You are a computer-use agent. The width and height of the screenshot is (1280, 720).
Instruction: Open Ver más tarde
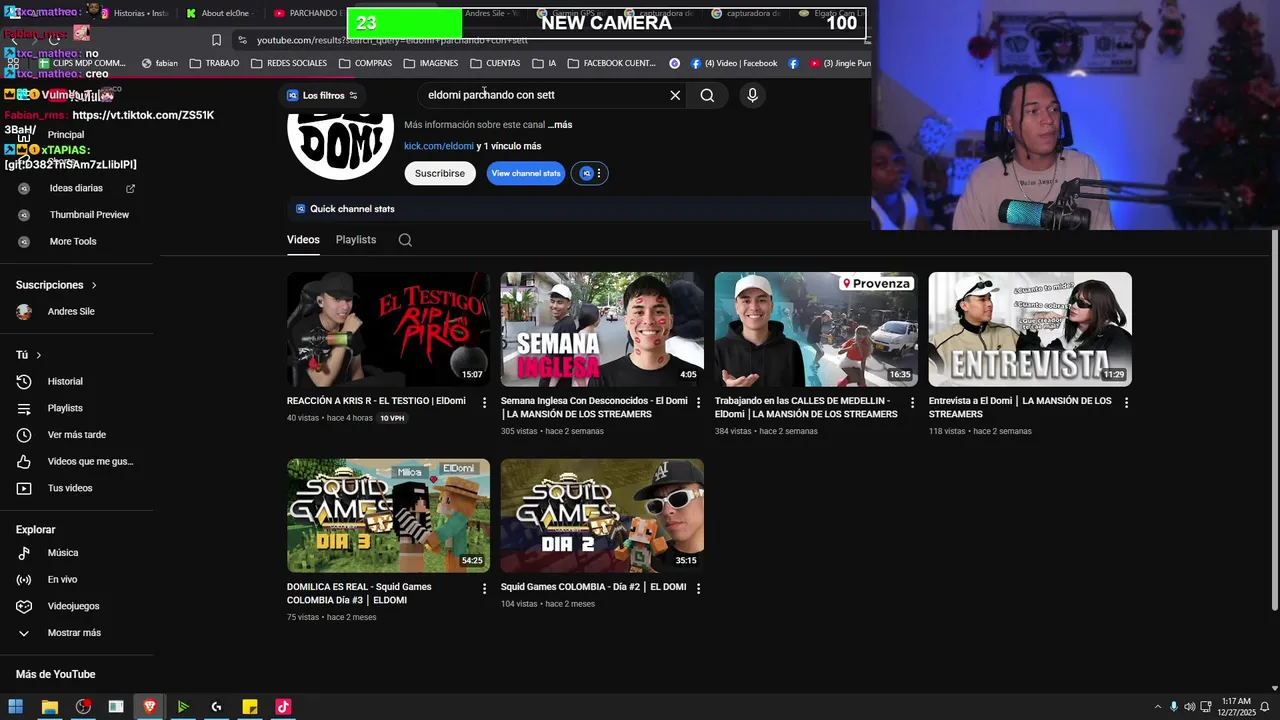(x=76, y=435)
